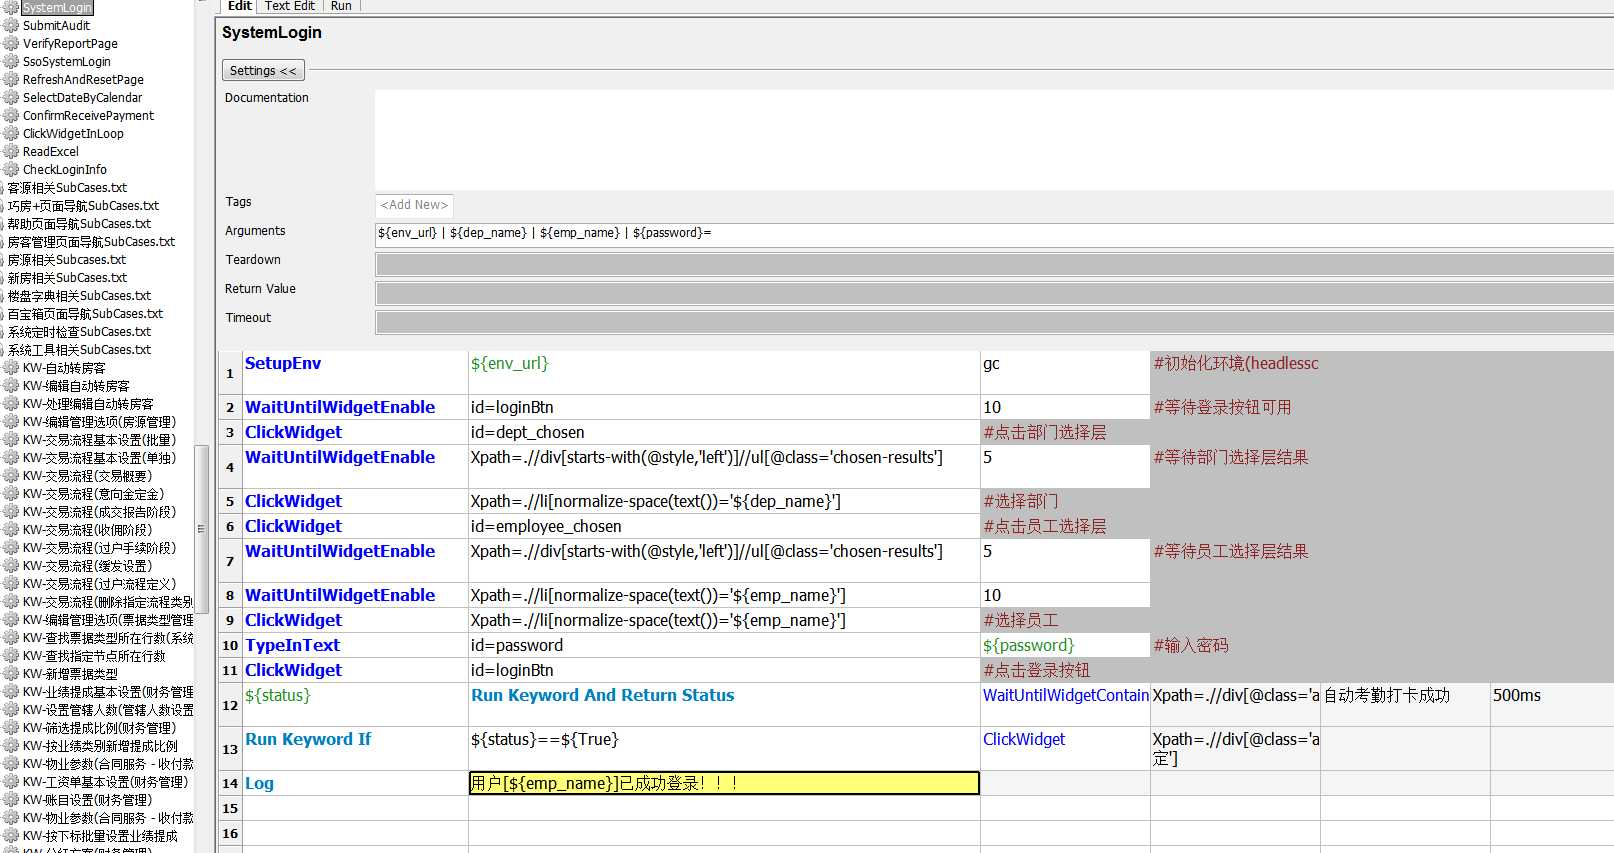Viewport: 1614px width, 853px height.
Task: Click the SubmitAudit keyword gear icon
Action: pos(11,26)
